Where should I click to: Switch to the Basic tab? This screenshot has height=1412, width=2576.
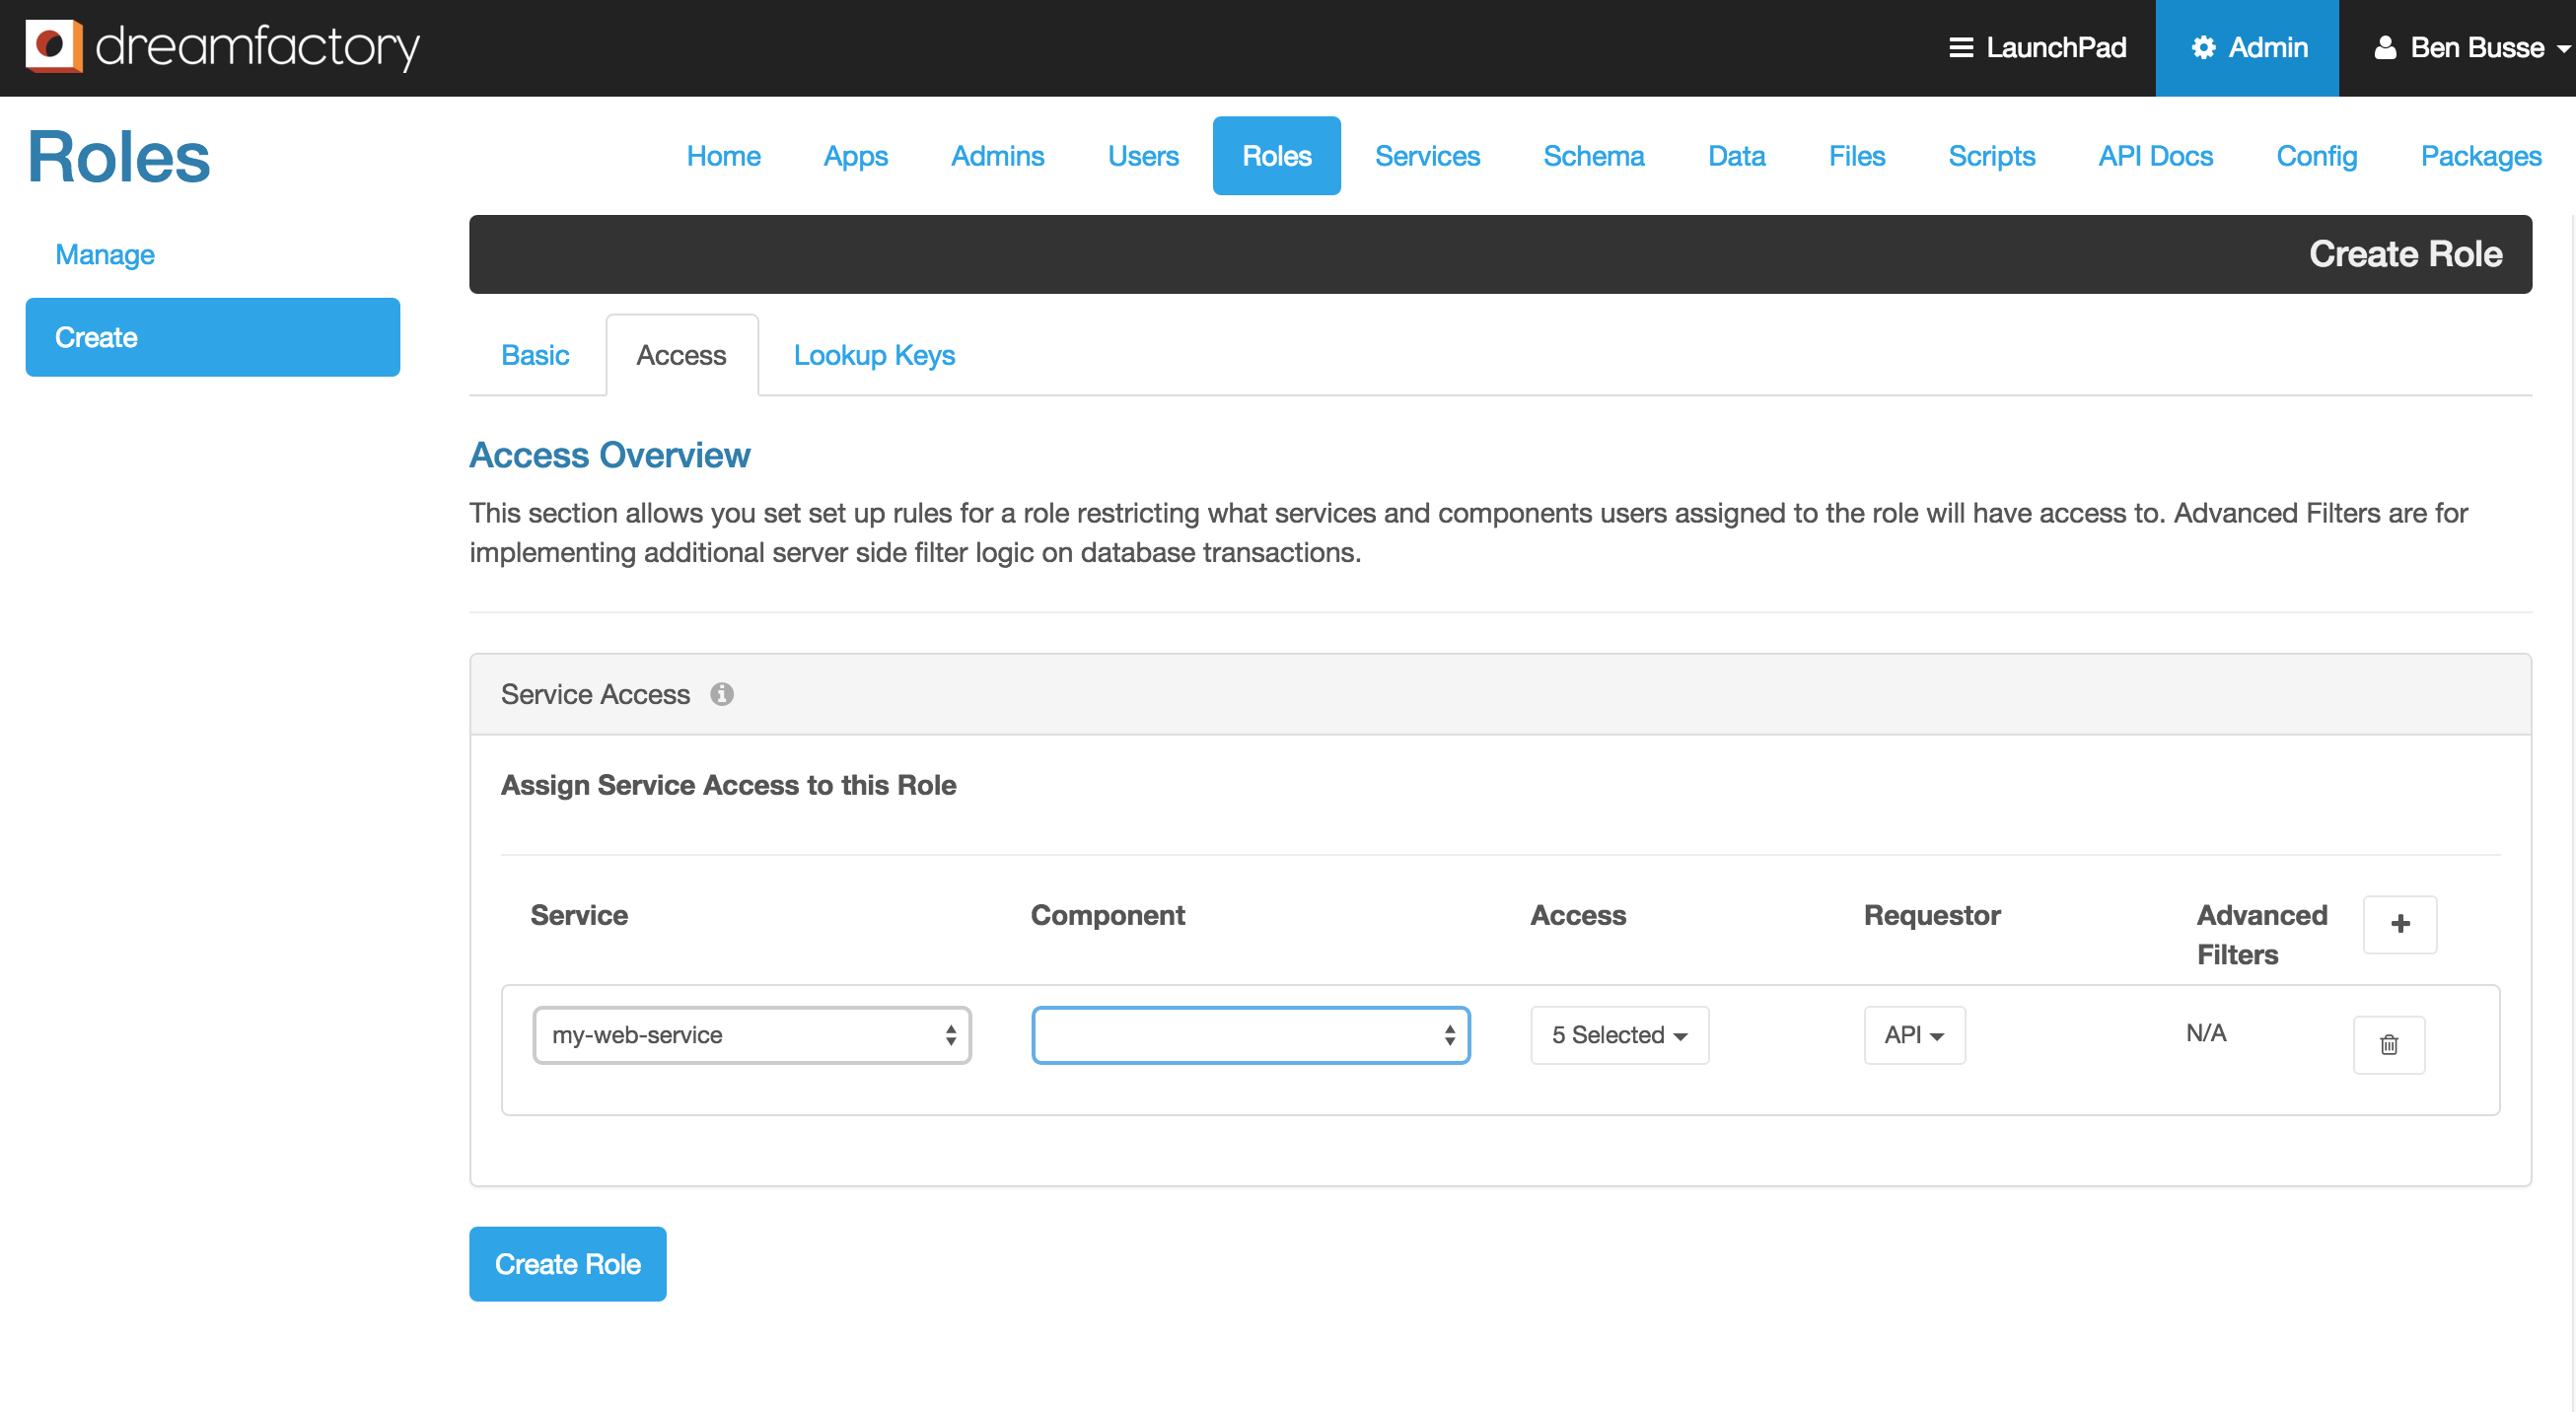(x=535, y=355)
